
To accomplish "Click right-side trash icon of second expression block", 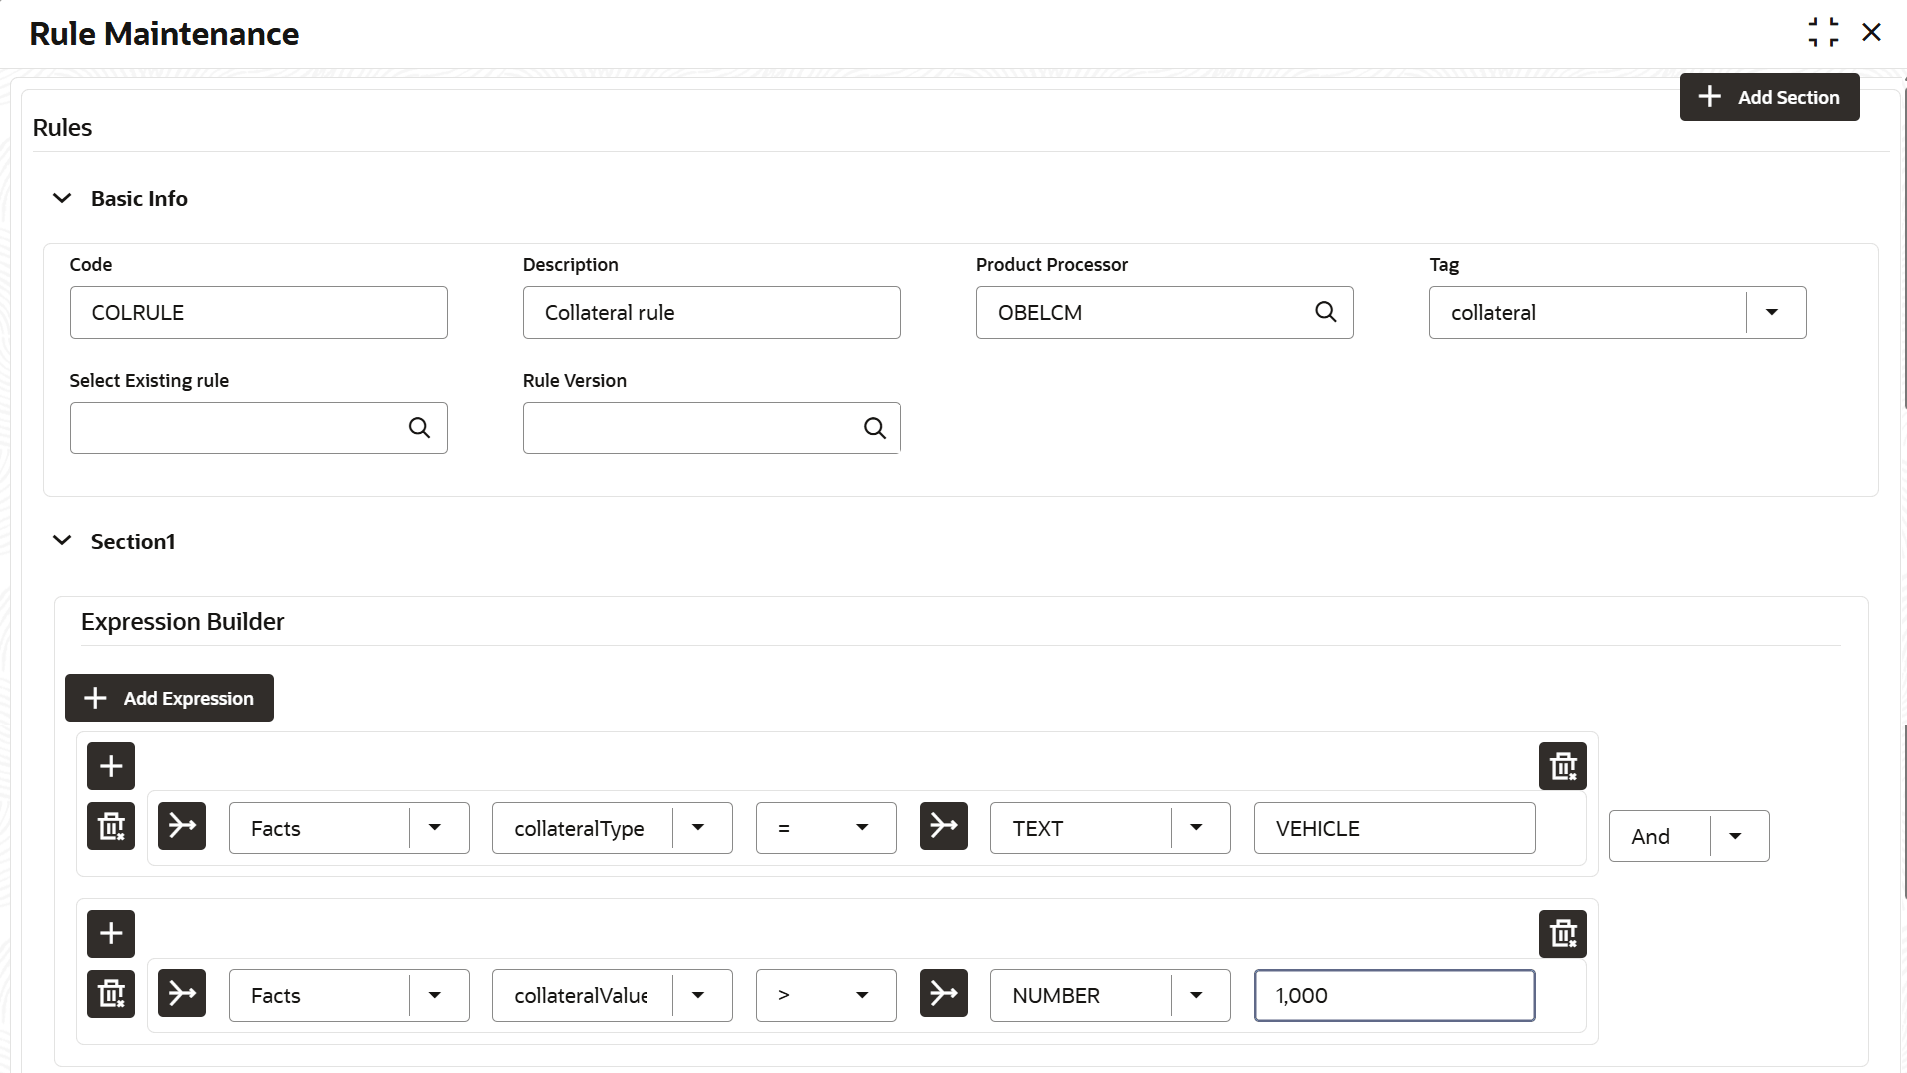I will click(x=1562, y=934).
